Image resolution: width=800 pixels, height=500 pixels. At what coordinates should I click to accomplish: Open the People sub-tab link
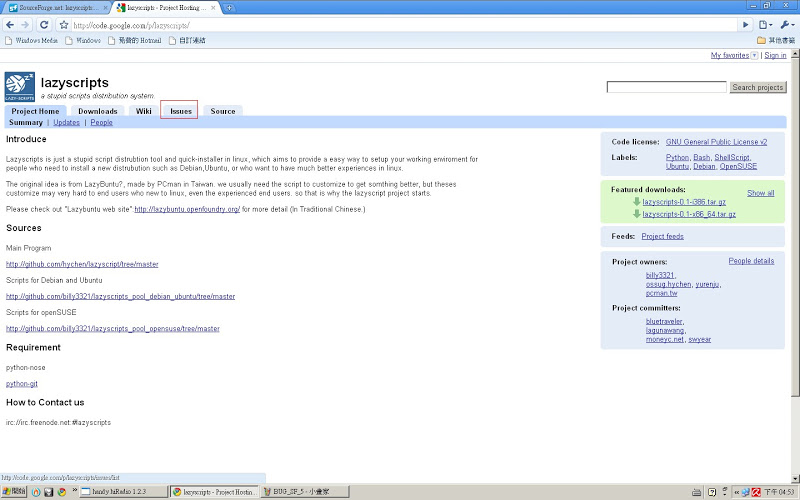pyautogui.click(x=102, y=122)
